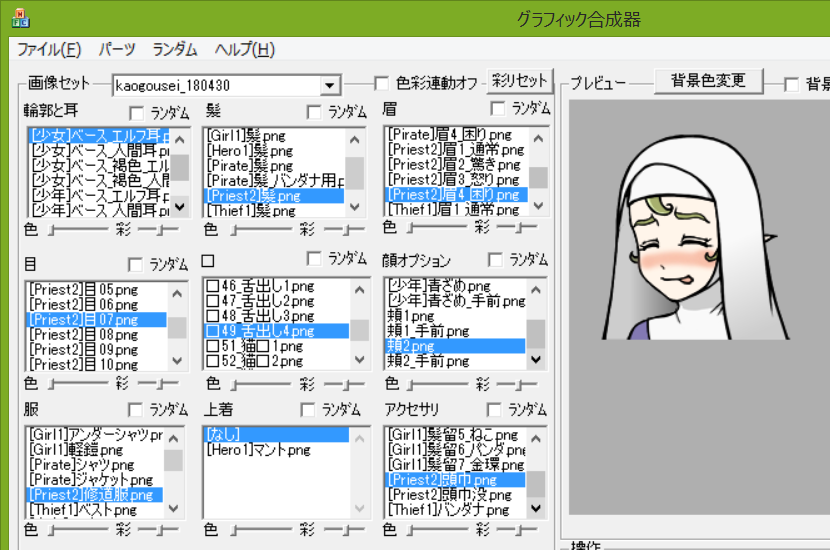The width and height of the screenshot is (830, 550).
Task: Select [Girl1]髪.png in hair list
Action: (x=275, y=136)
